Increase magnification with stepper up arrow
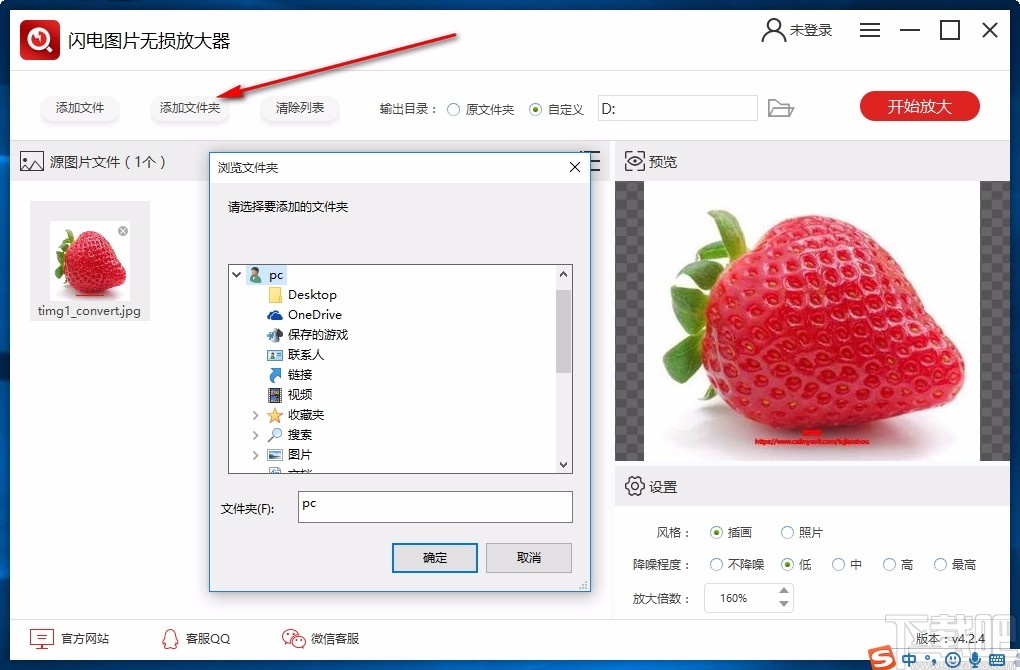The height and width of the screenshot is (670, 1020). click(x=784, y=591)
